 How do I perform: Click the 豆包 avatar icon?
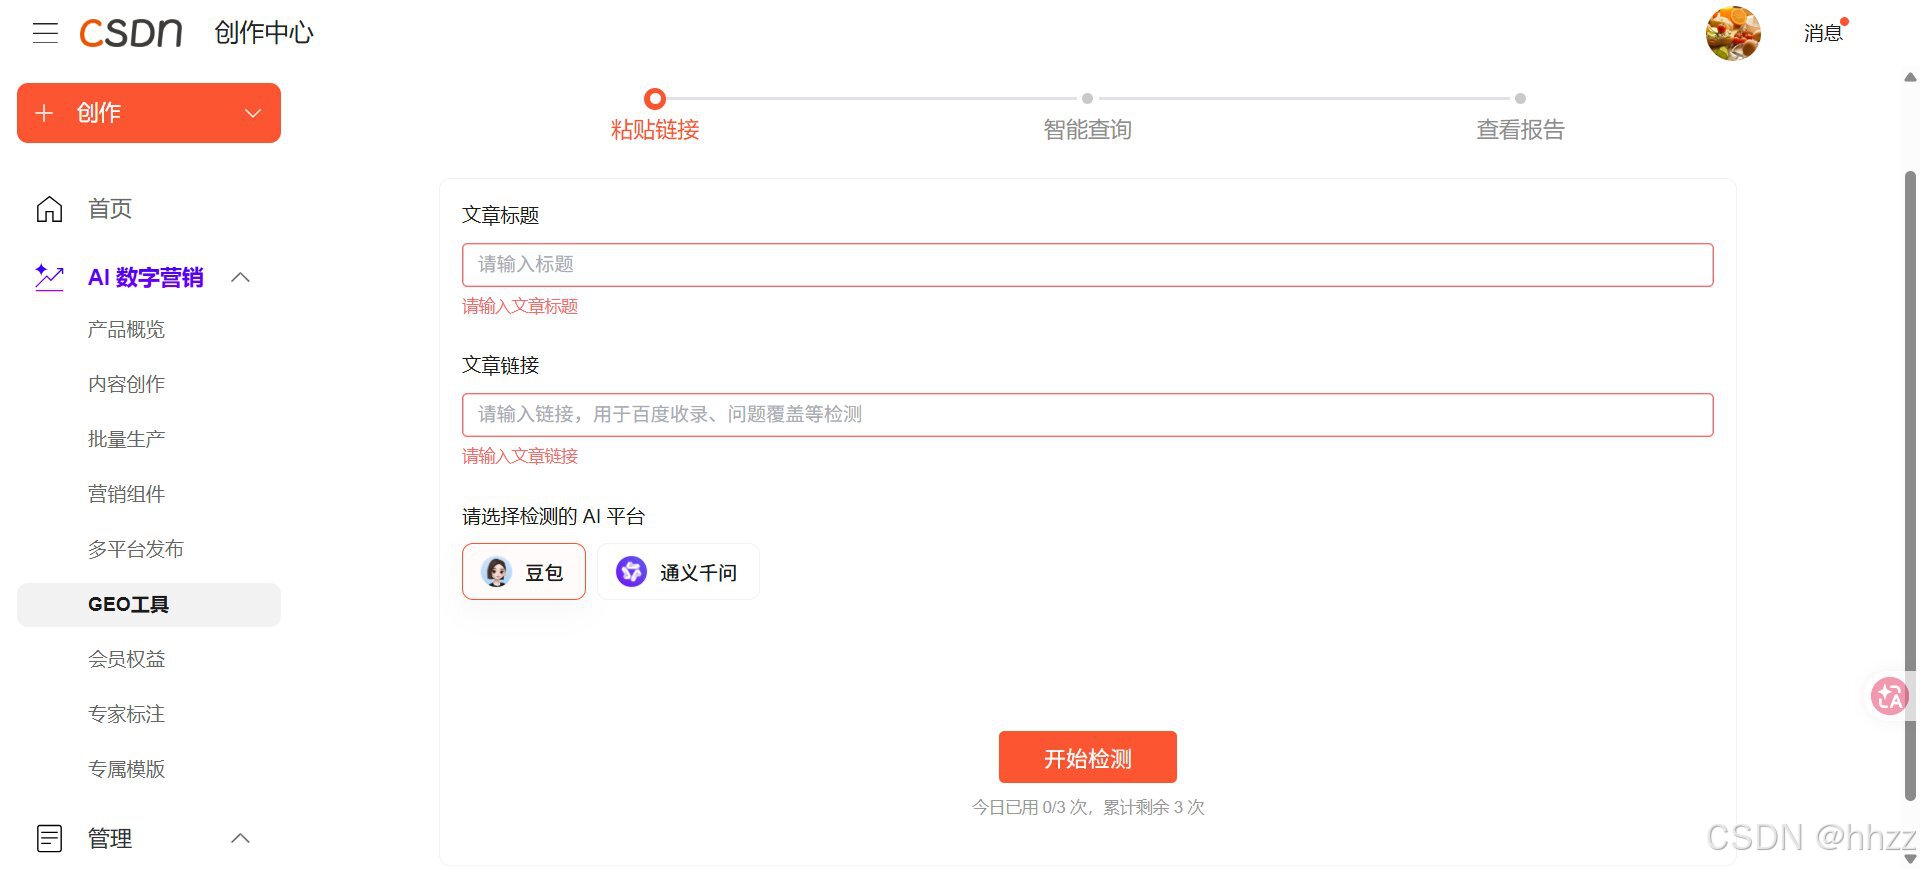click(x=496, y=572)
